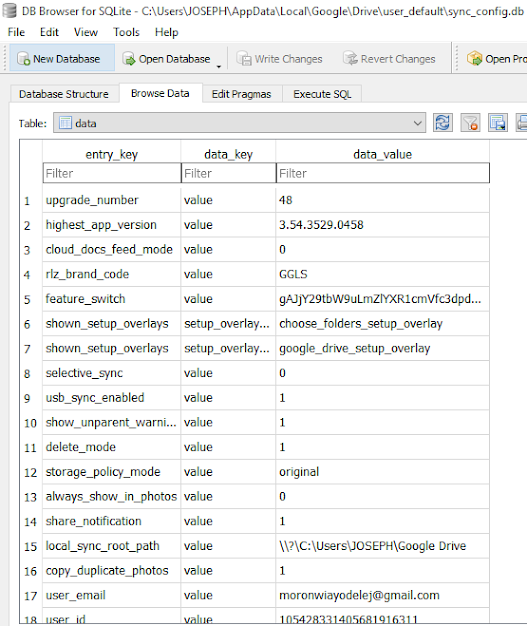This screenshot has height=626, width=527.
Task: Sort by the data_key column header
Action: tap(228, 154)
